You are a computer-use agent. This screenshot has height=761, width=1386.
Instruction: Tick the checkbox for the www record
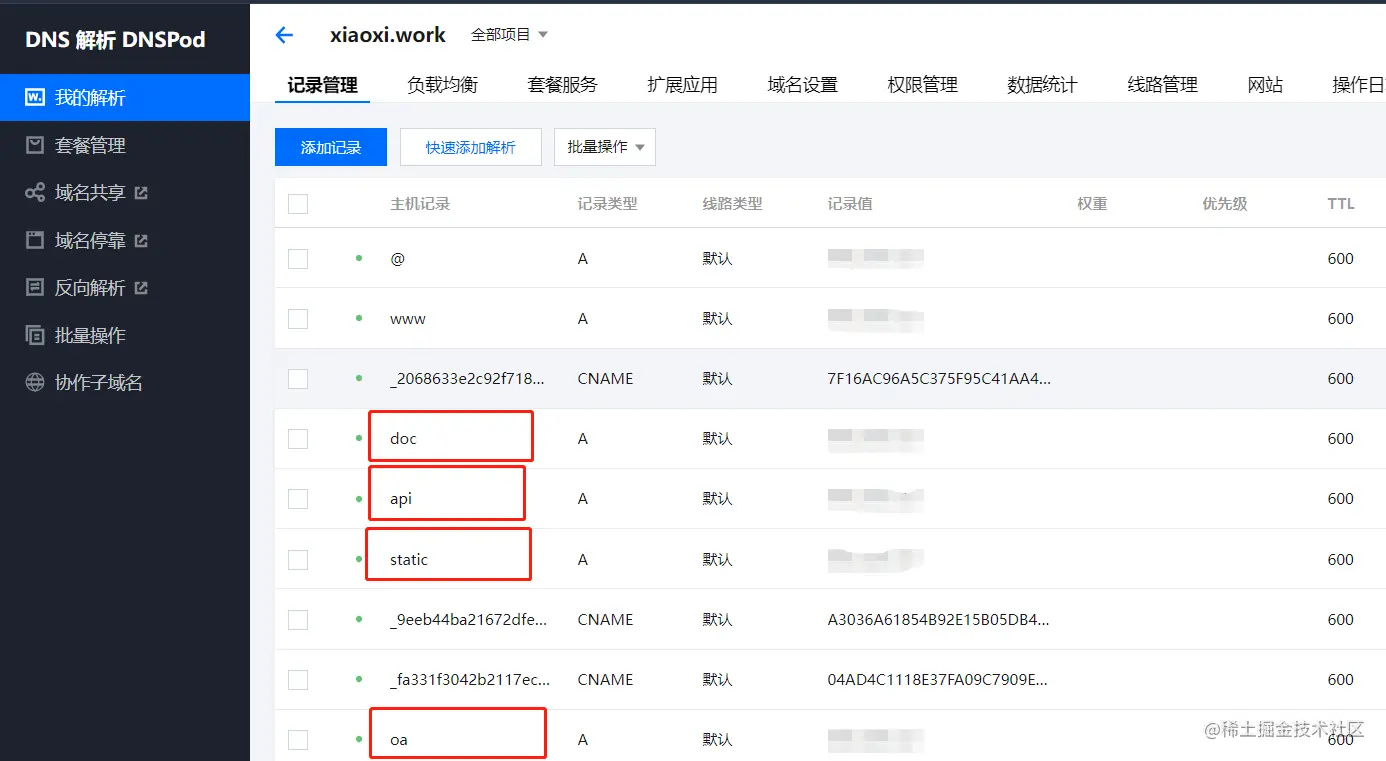pyautogui.click(x=298, y=318)
